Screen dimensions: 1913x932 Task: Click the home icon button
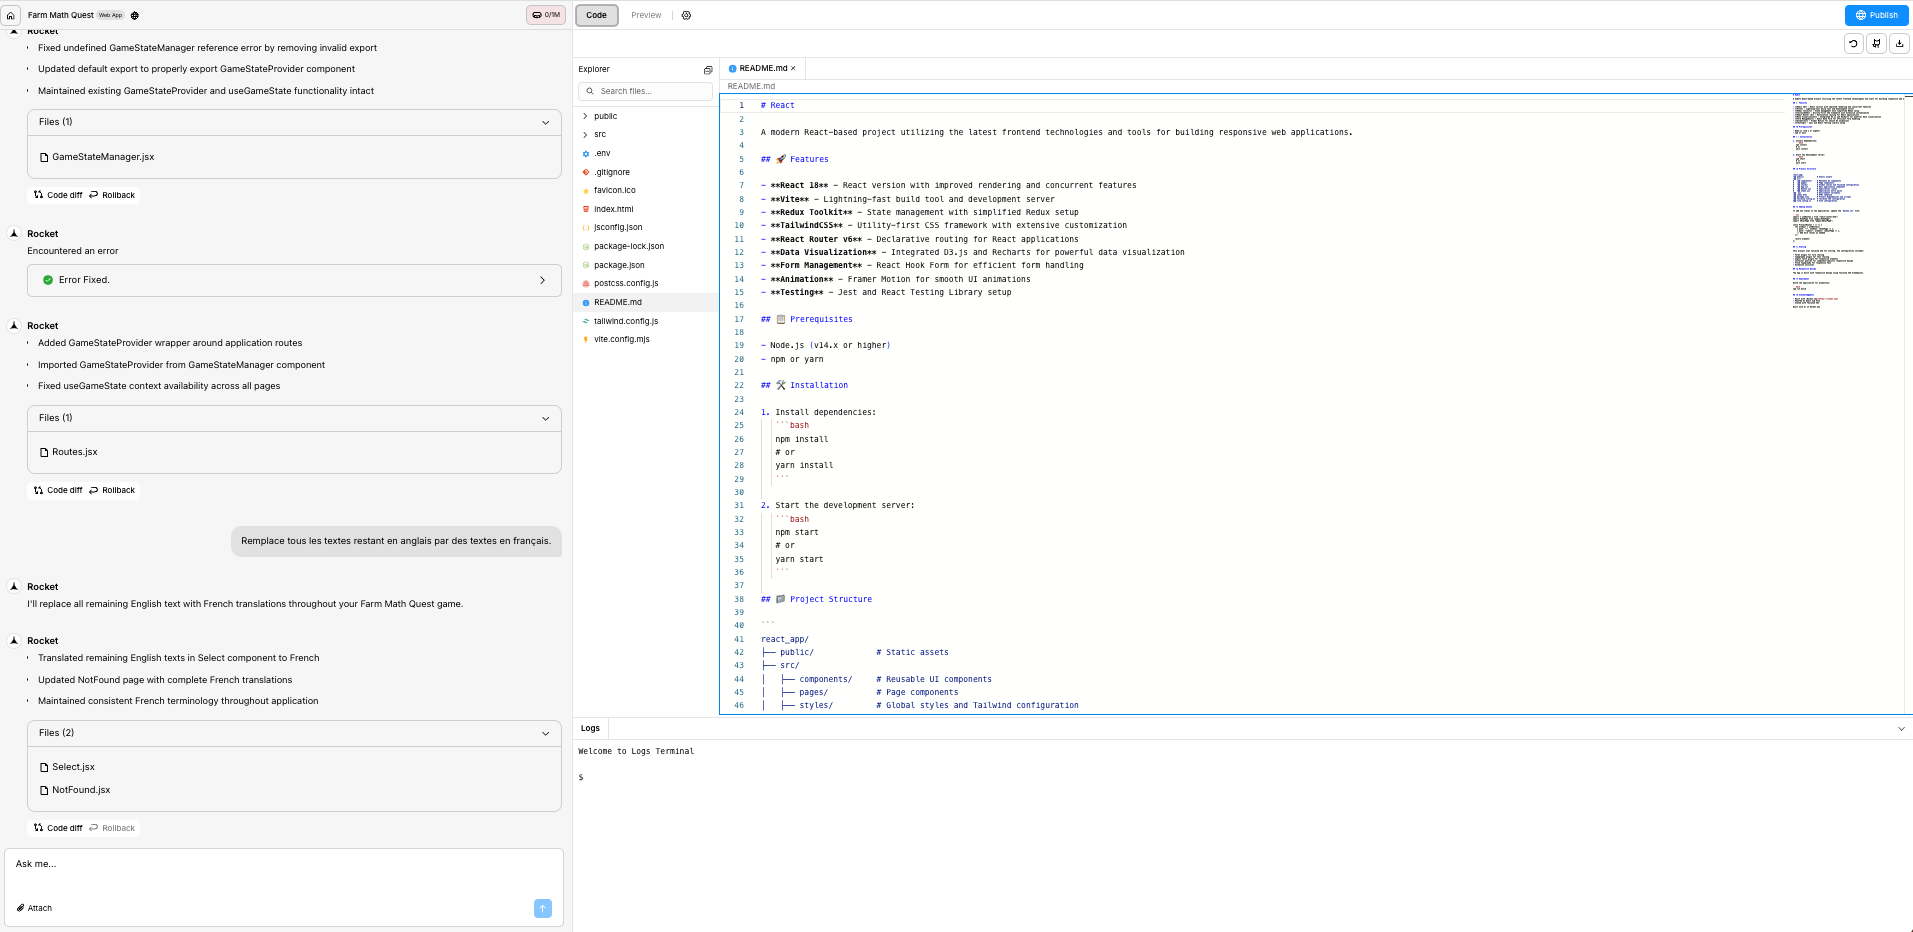coord(11,16)
